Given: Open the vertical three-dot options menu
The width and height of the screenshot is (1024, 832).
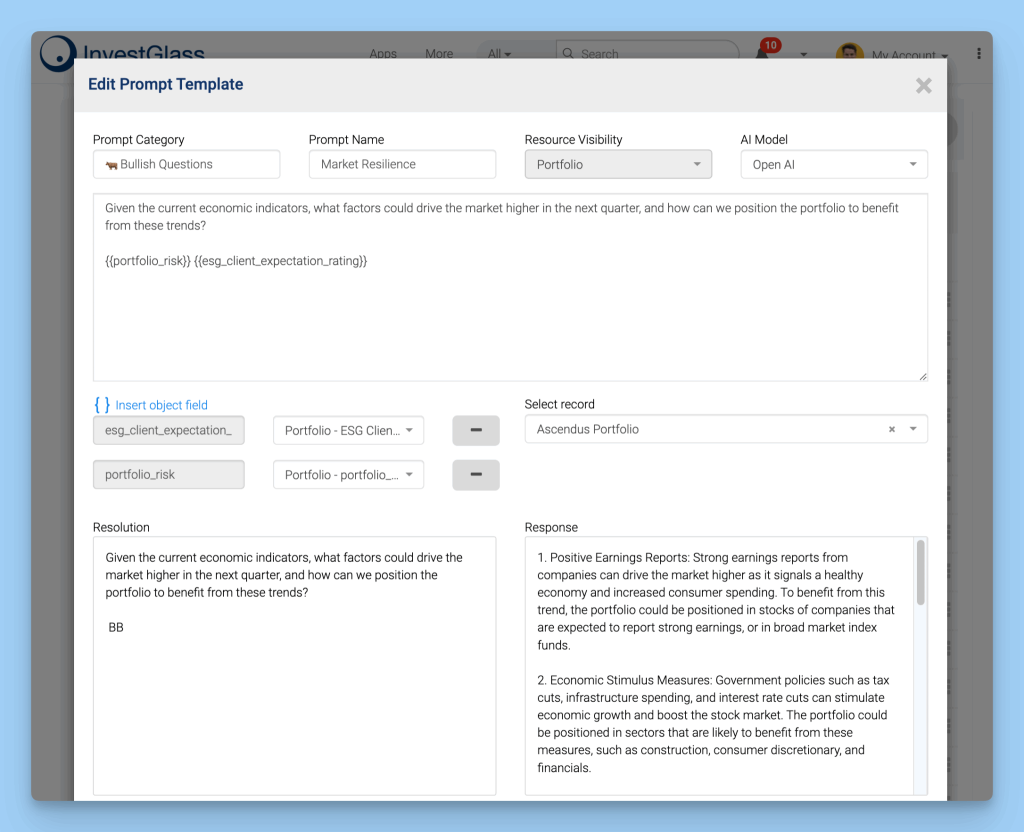Looking at the screenshot, I should pos(978,54).
